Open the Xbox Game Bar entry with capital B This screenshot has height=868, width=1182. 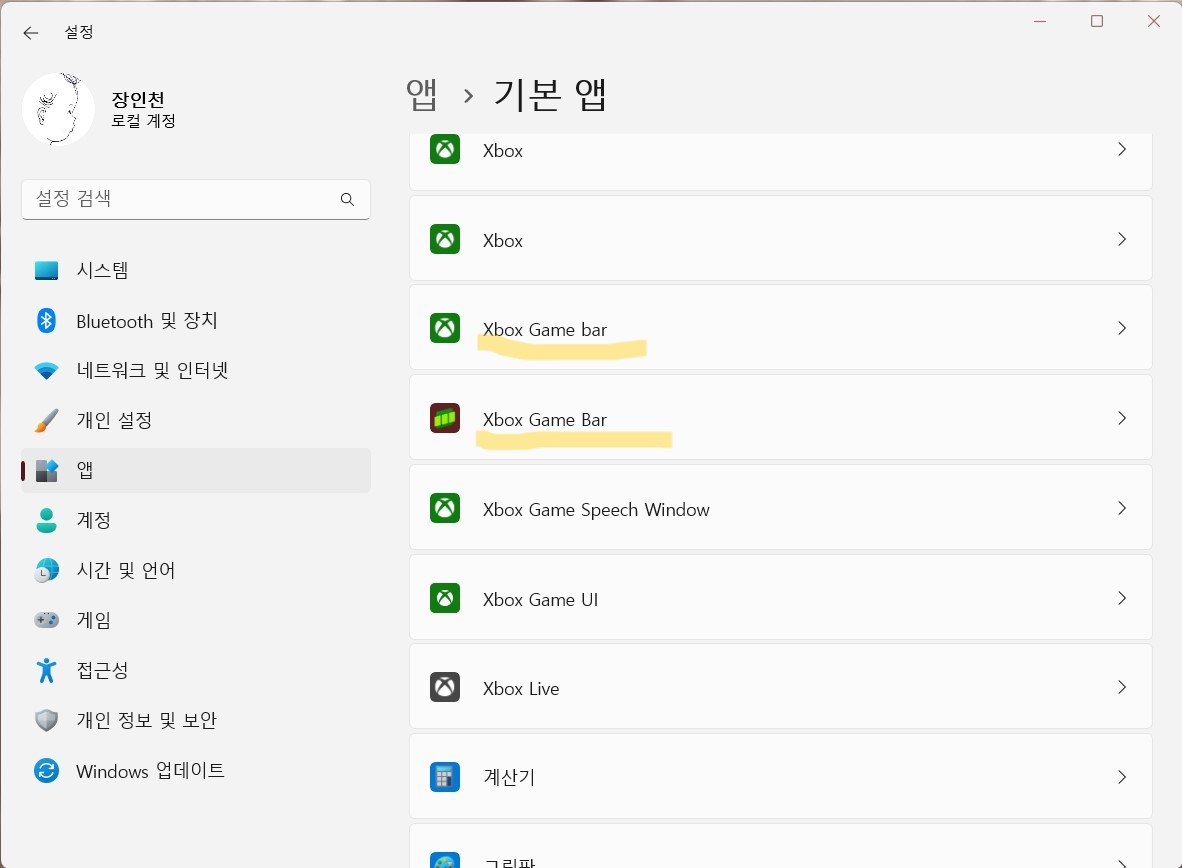coord(780,418)
